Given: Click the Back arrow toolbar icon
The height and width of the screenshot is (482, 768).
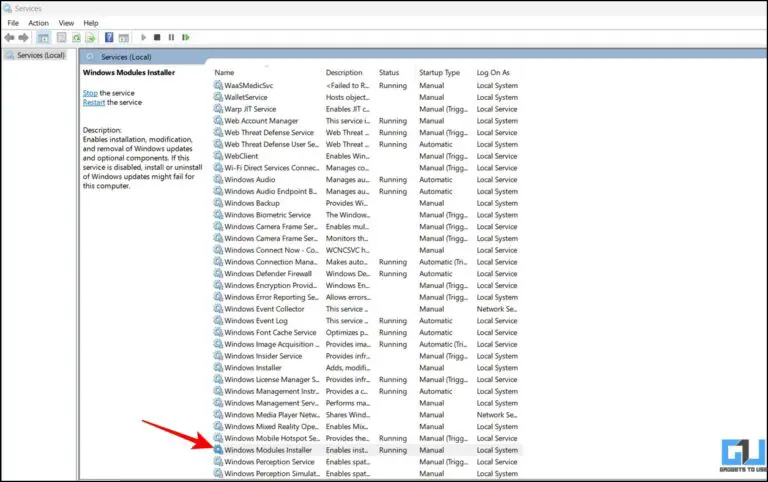Looking at the screenshot, I should [x=10, y=37].
